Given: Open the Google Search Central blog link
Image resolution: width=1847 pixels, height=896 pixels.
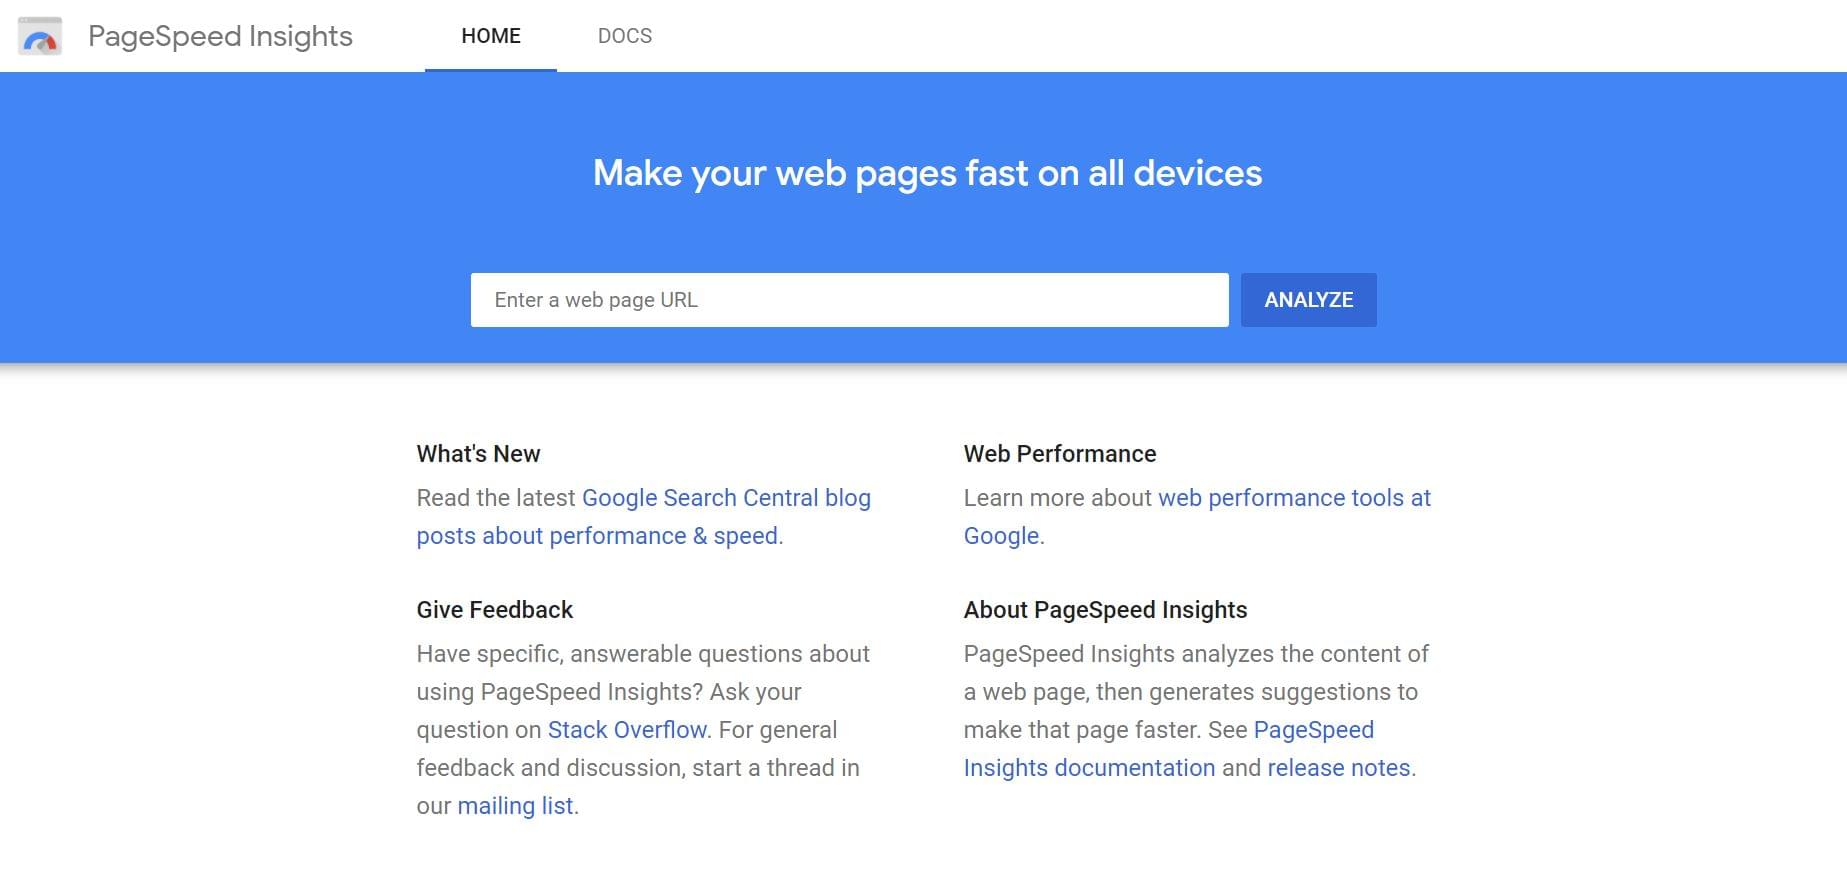Looking at the screenshot, I should 727,497.
